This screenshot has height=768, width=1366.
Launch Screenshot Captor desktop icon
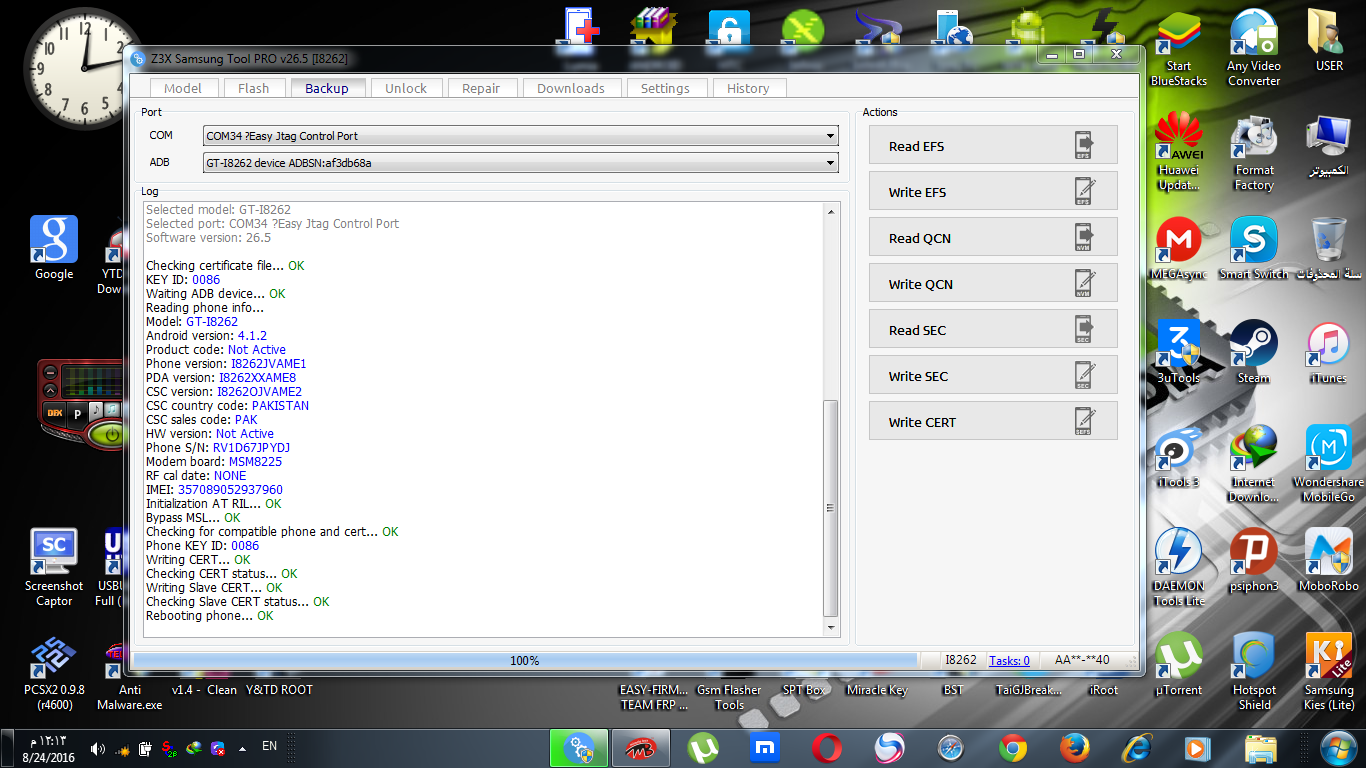pyautogui.click(x=54, y=568)
